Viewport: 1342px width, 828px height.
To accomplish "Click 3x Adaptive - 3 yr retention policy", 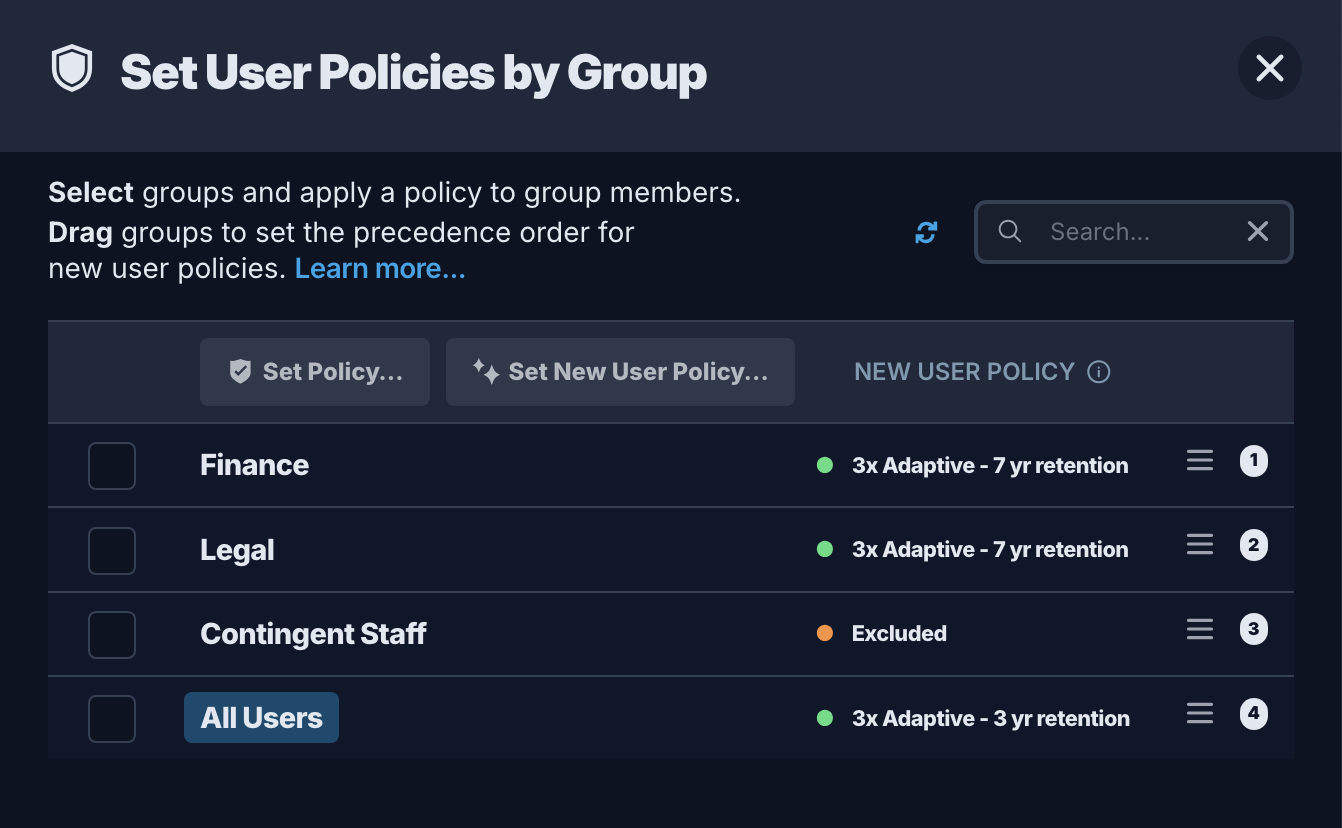I will click(991, 718).
